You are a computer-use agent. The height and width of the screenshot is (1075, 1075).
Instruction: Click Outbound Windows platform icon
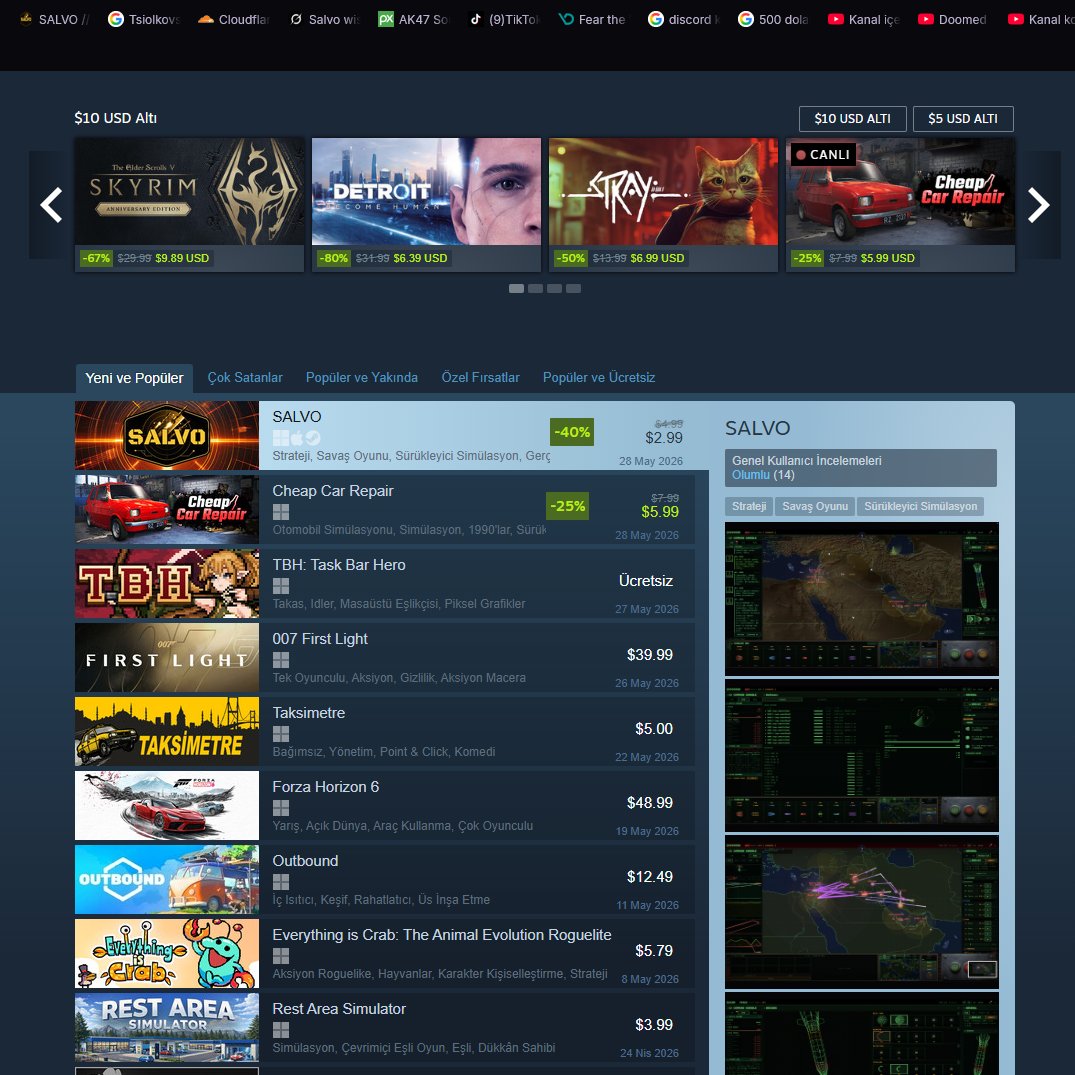point(280,882)
